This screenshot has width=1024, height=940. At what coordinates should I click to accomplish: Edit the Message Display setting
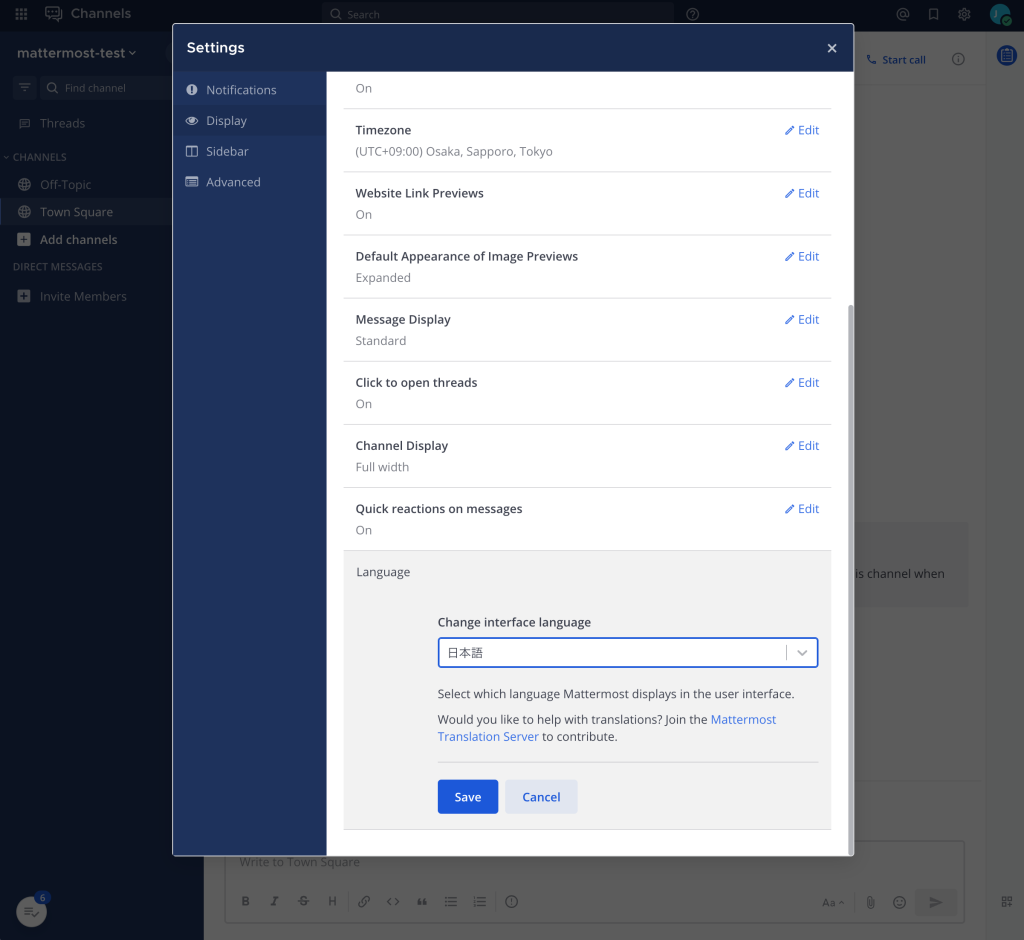[x=801, y=319]
